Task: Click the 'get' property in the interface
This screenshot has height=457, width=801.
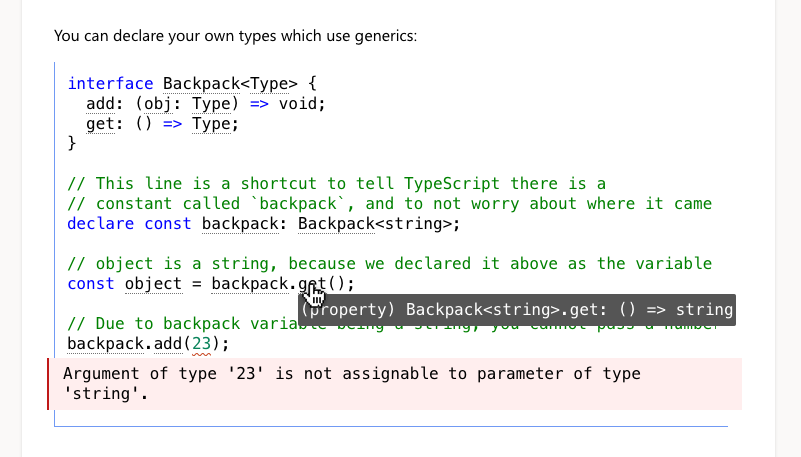Action: point(101,124)
